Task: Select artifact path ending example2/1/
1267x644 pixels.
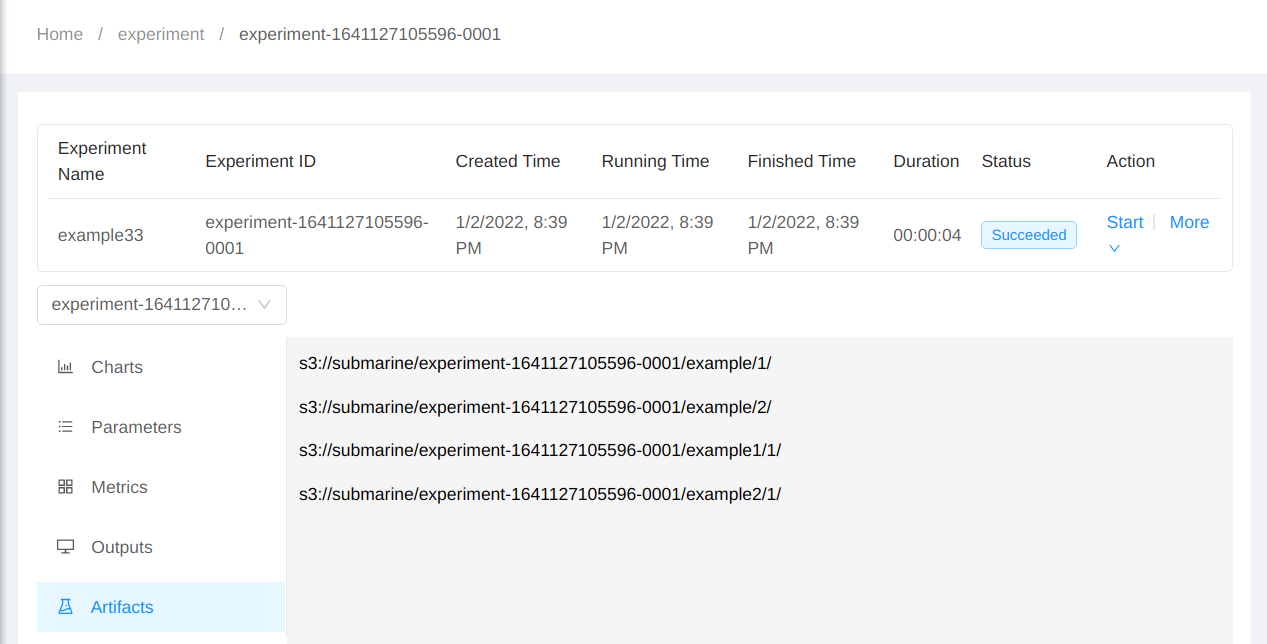Action: [x=540, y=494]
